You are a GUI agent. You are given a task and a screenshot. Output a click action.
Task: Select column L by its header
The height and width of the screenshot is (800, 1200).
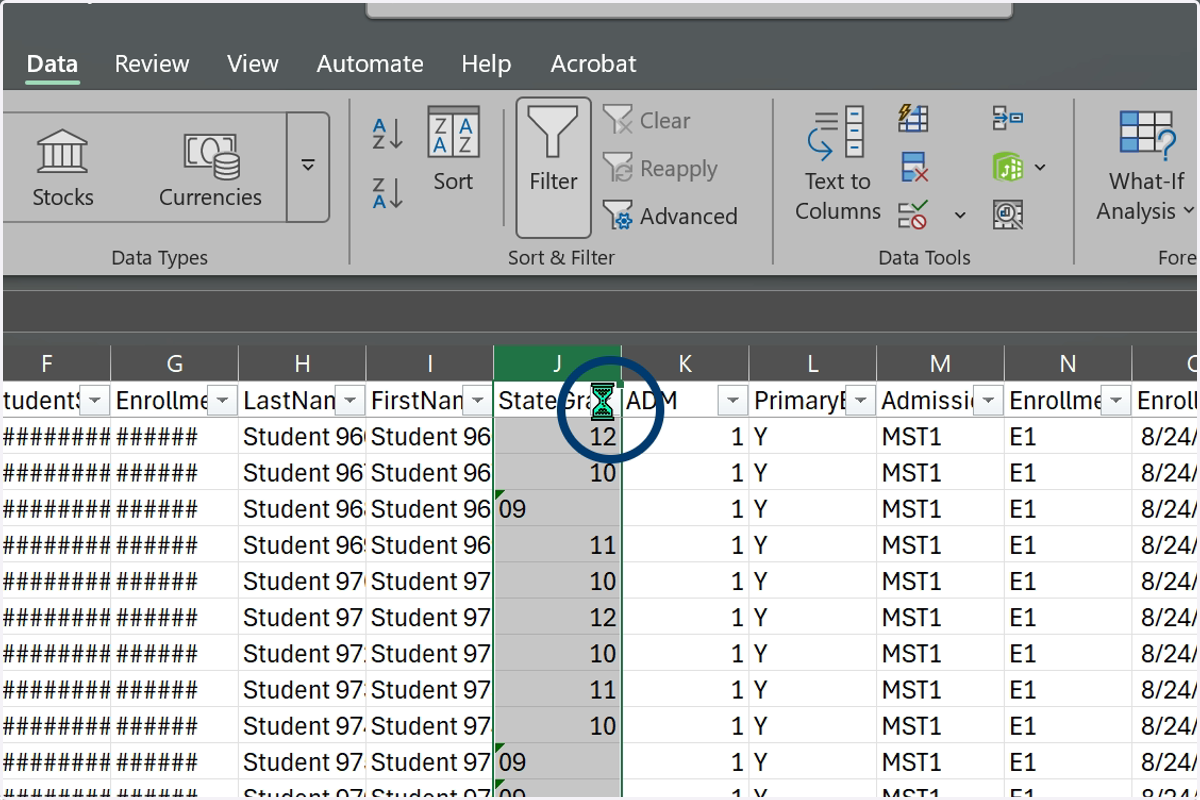813,363
